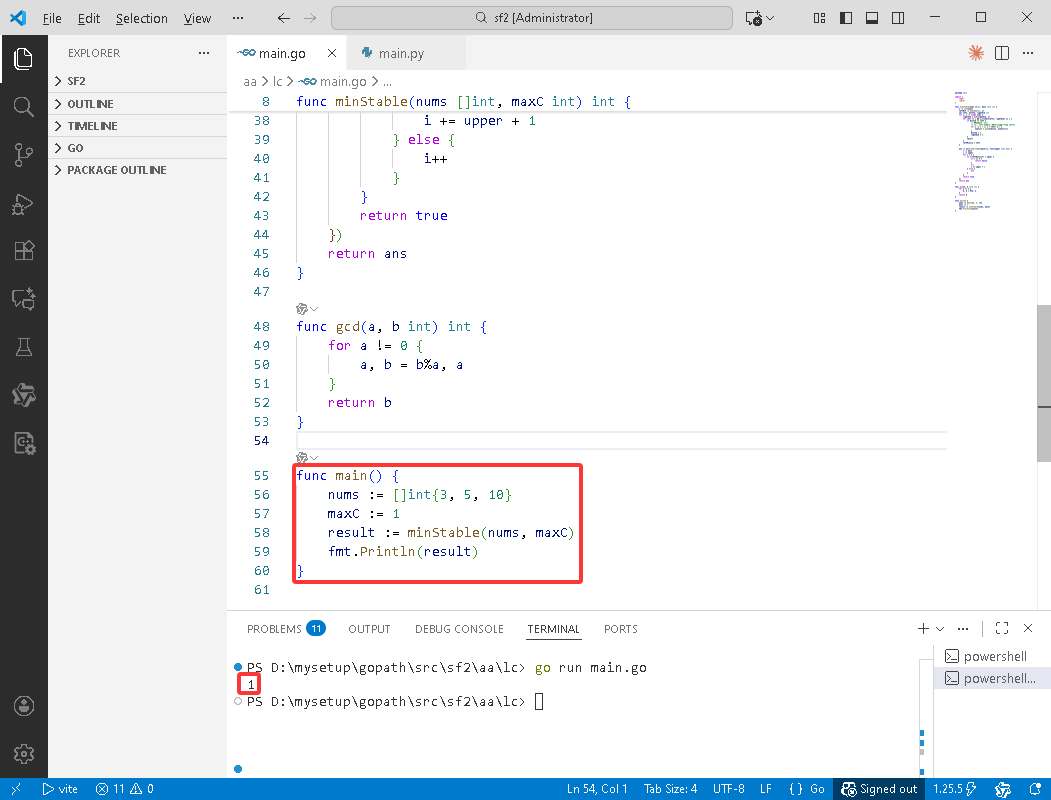Expand the SF2 folder section

137,81
